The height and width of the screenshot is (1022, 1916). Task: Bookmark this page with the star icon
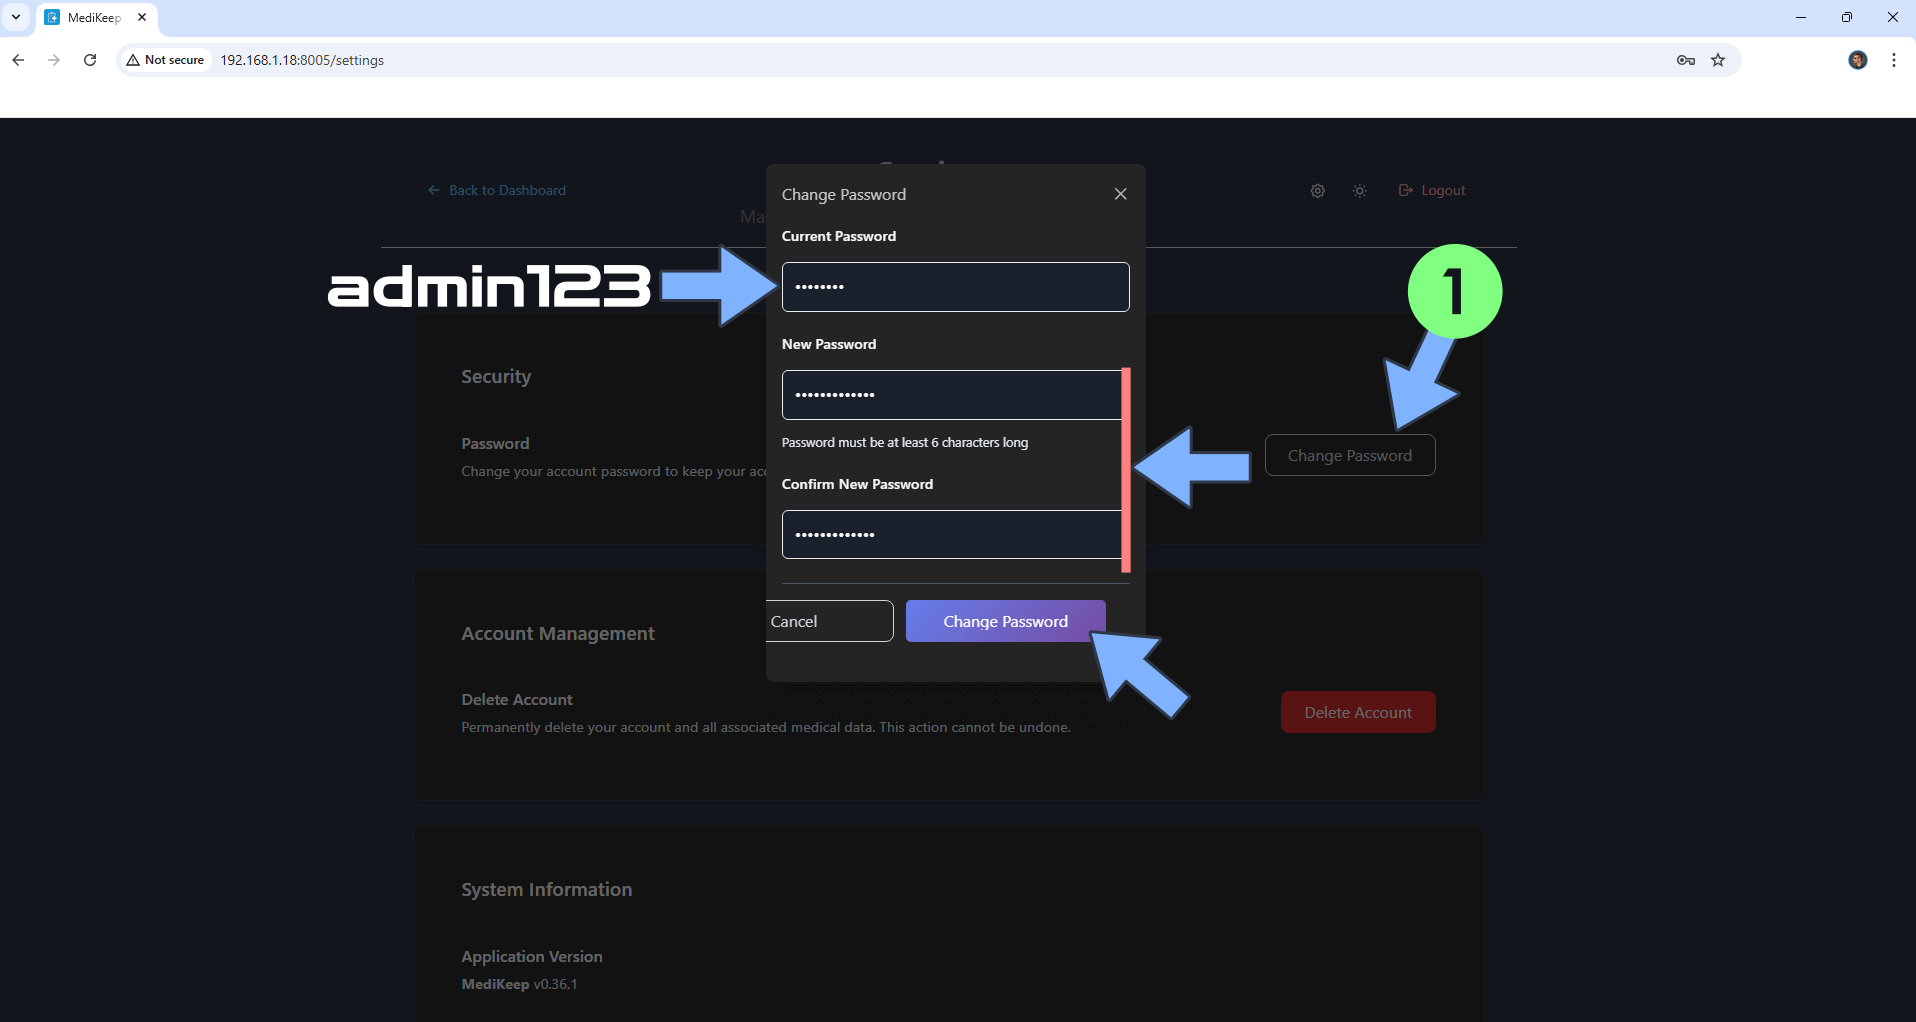point(1718,60)
